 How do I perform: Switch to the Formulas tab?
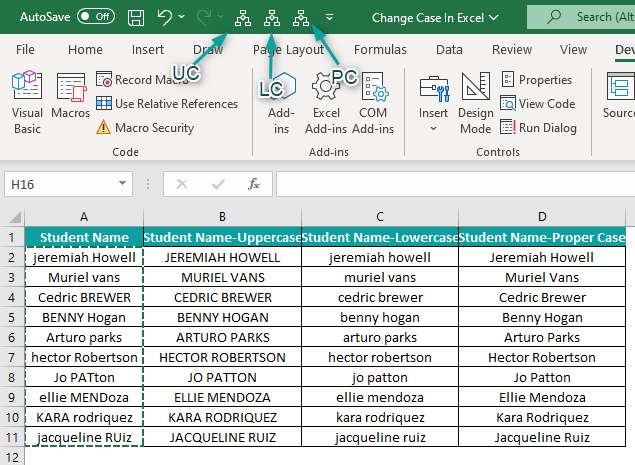(x=380, y=49)
